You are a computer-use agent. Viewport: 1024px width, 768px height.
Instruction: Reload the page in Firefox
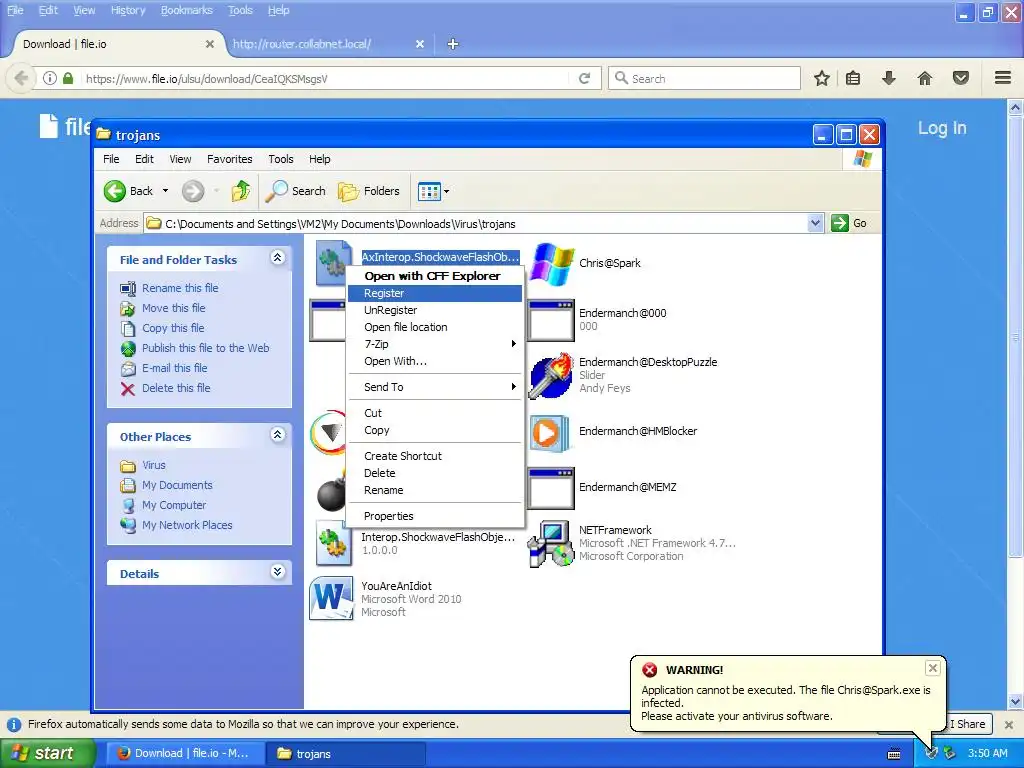point(584,78)
